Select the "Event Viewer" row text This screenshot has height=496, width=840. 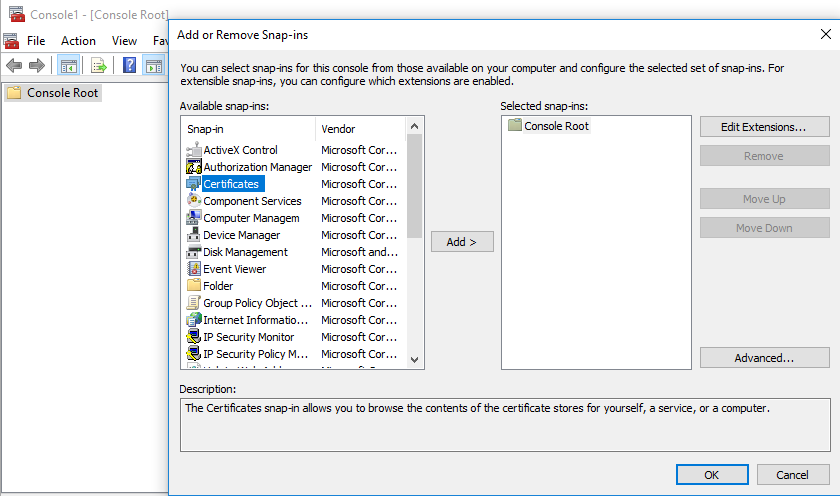(x=235, y=269)
